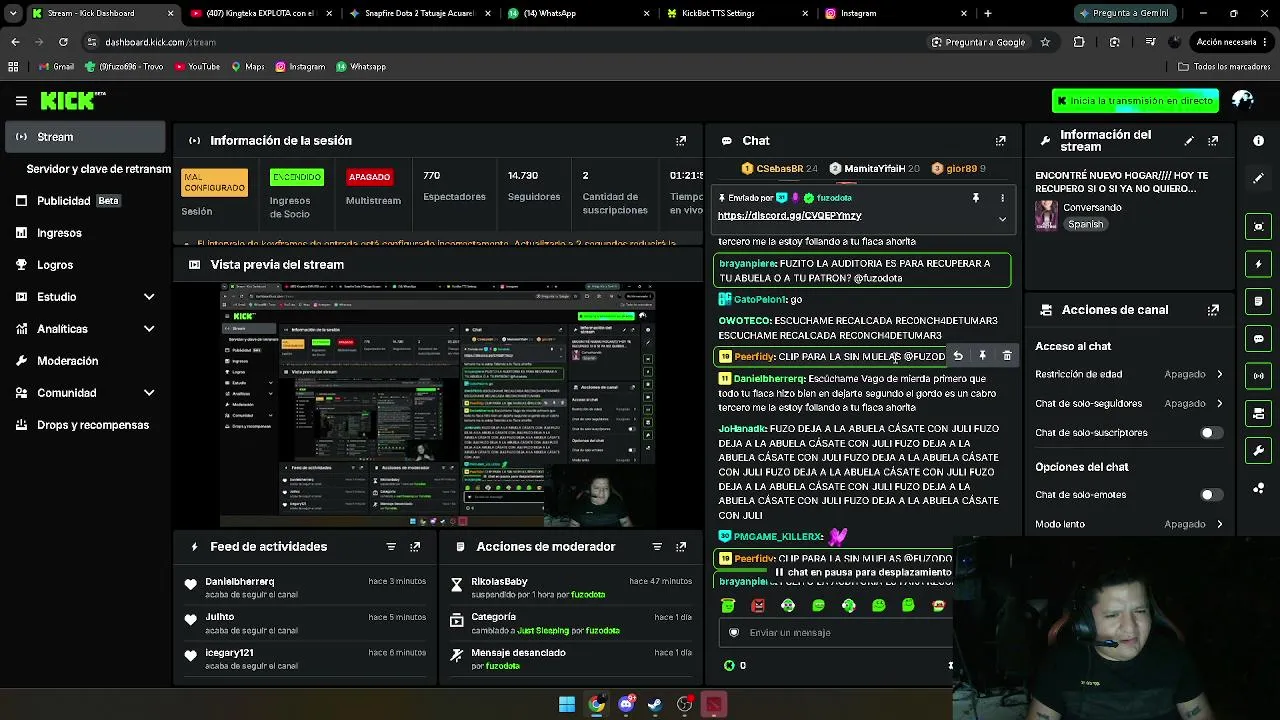Viewport: 1280px width, 720px height.
Task: Expand the Comunidad sidebar section
Action: [x=149, y=393]
